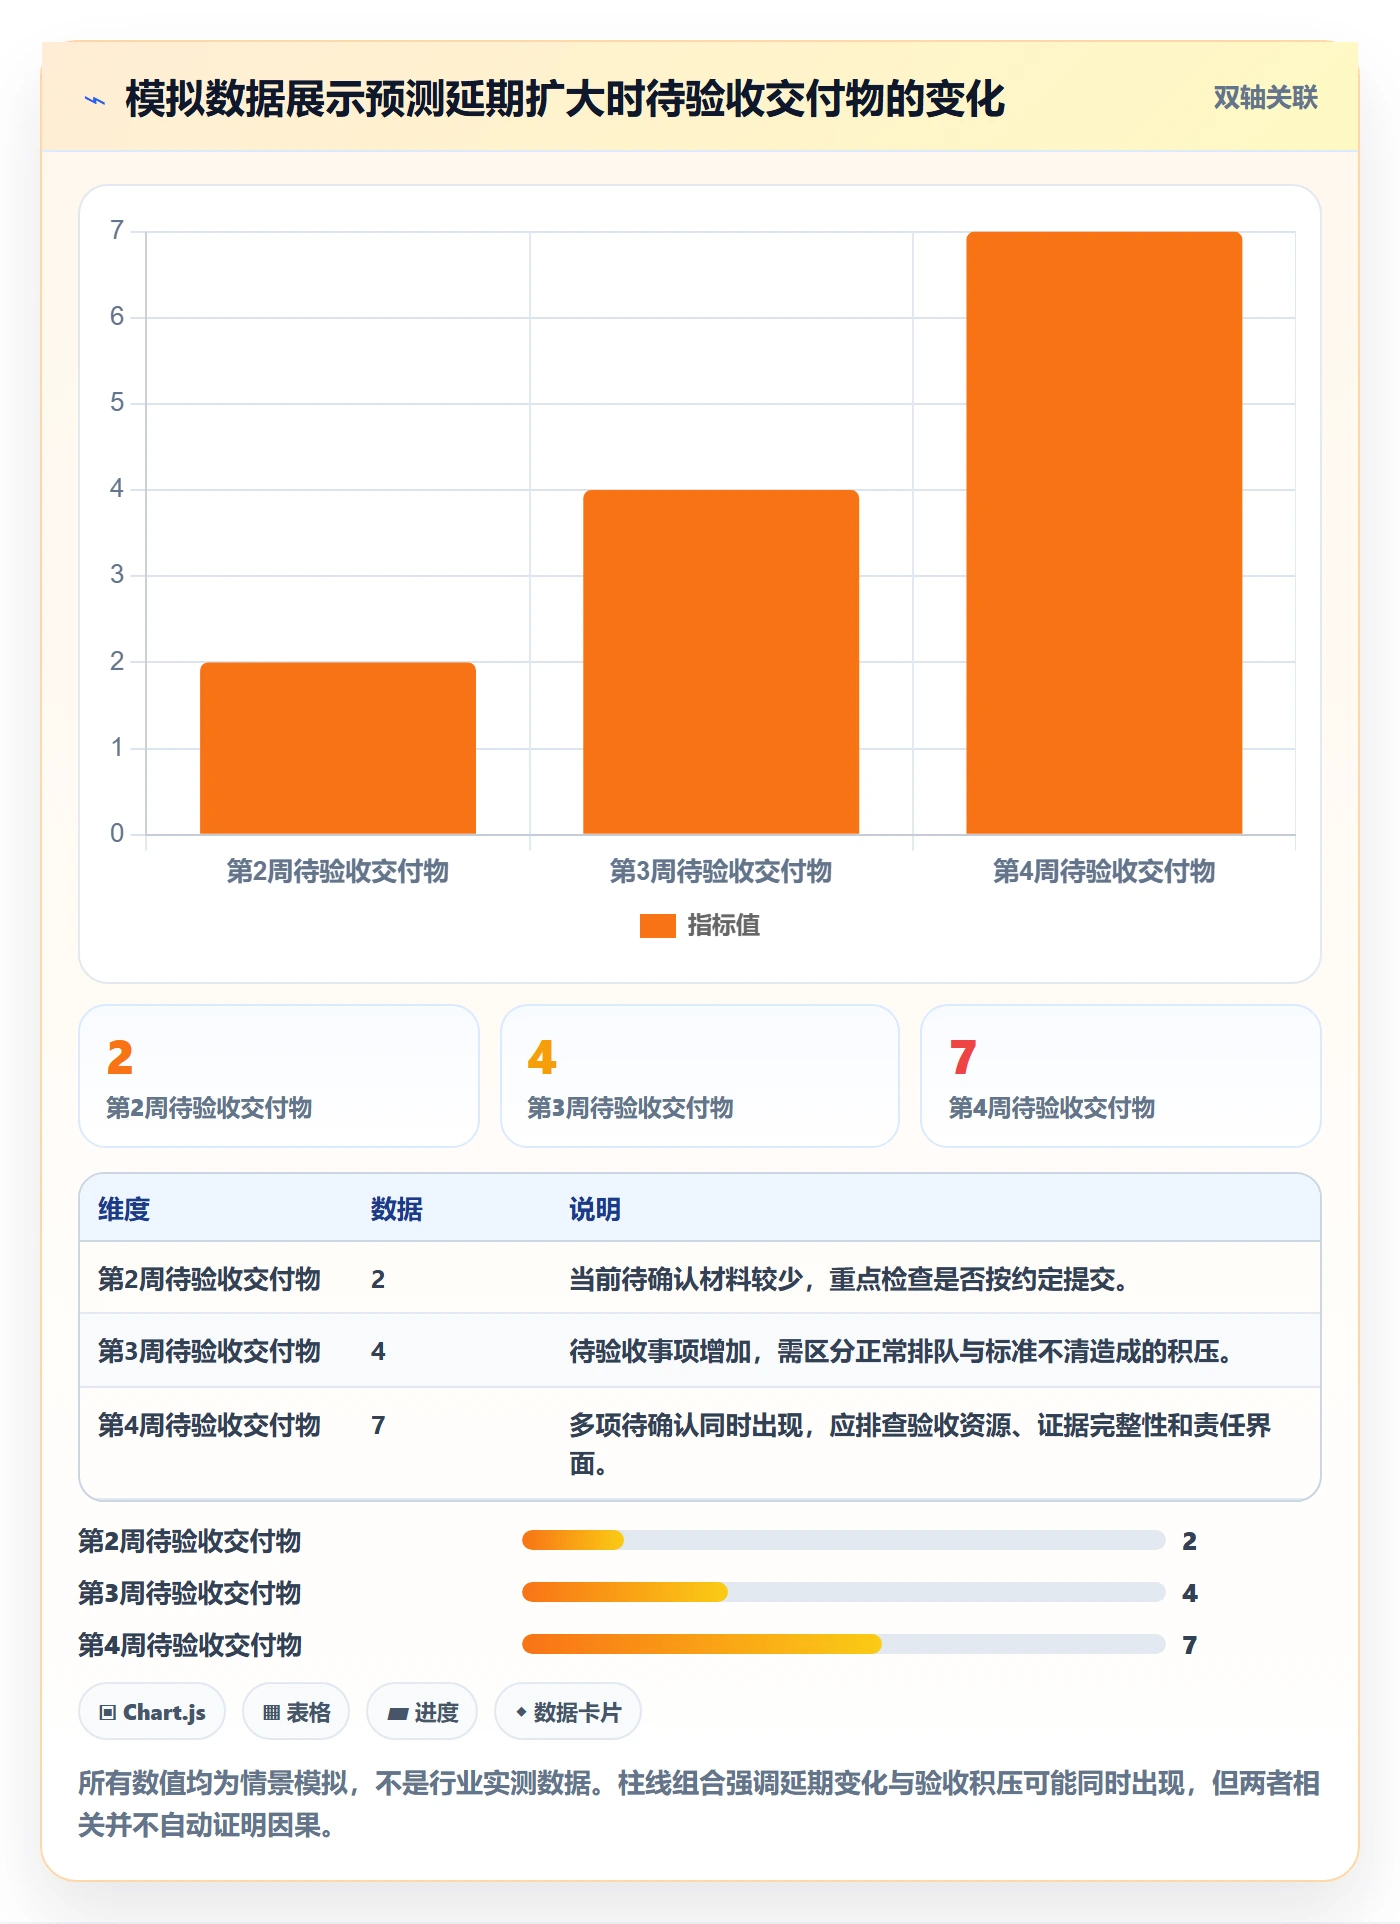
Task: Click the footnote text about 情景模拟
Action: (x=700, y=1804)
